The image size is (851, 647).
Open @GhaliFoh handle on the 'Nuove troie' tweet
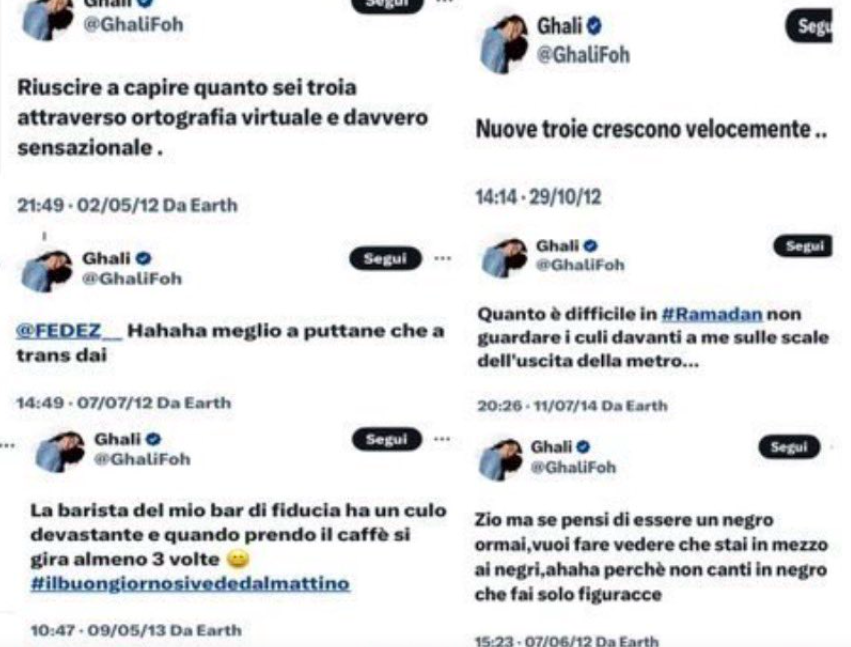point(583,55)
